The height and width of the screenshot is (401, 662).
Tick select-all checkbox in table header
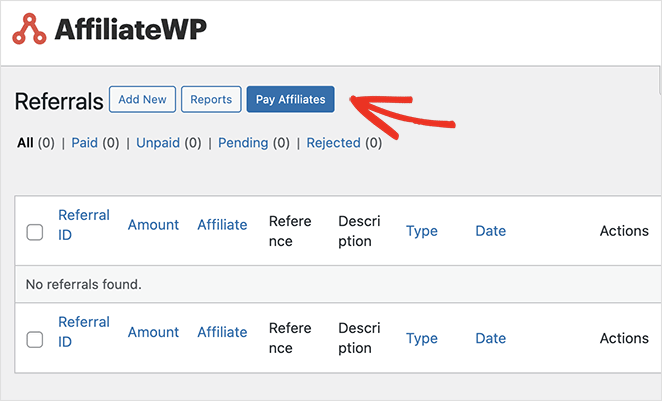pos(35,232)
